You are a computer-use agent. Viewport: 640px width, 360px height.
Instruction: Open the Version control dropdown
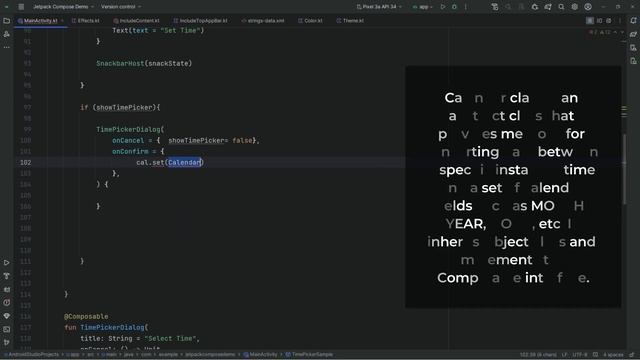click(121, 7)
